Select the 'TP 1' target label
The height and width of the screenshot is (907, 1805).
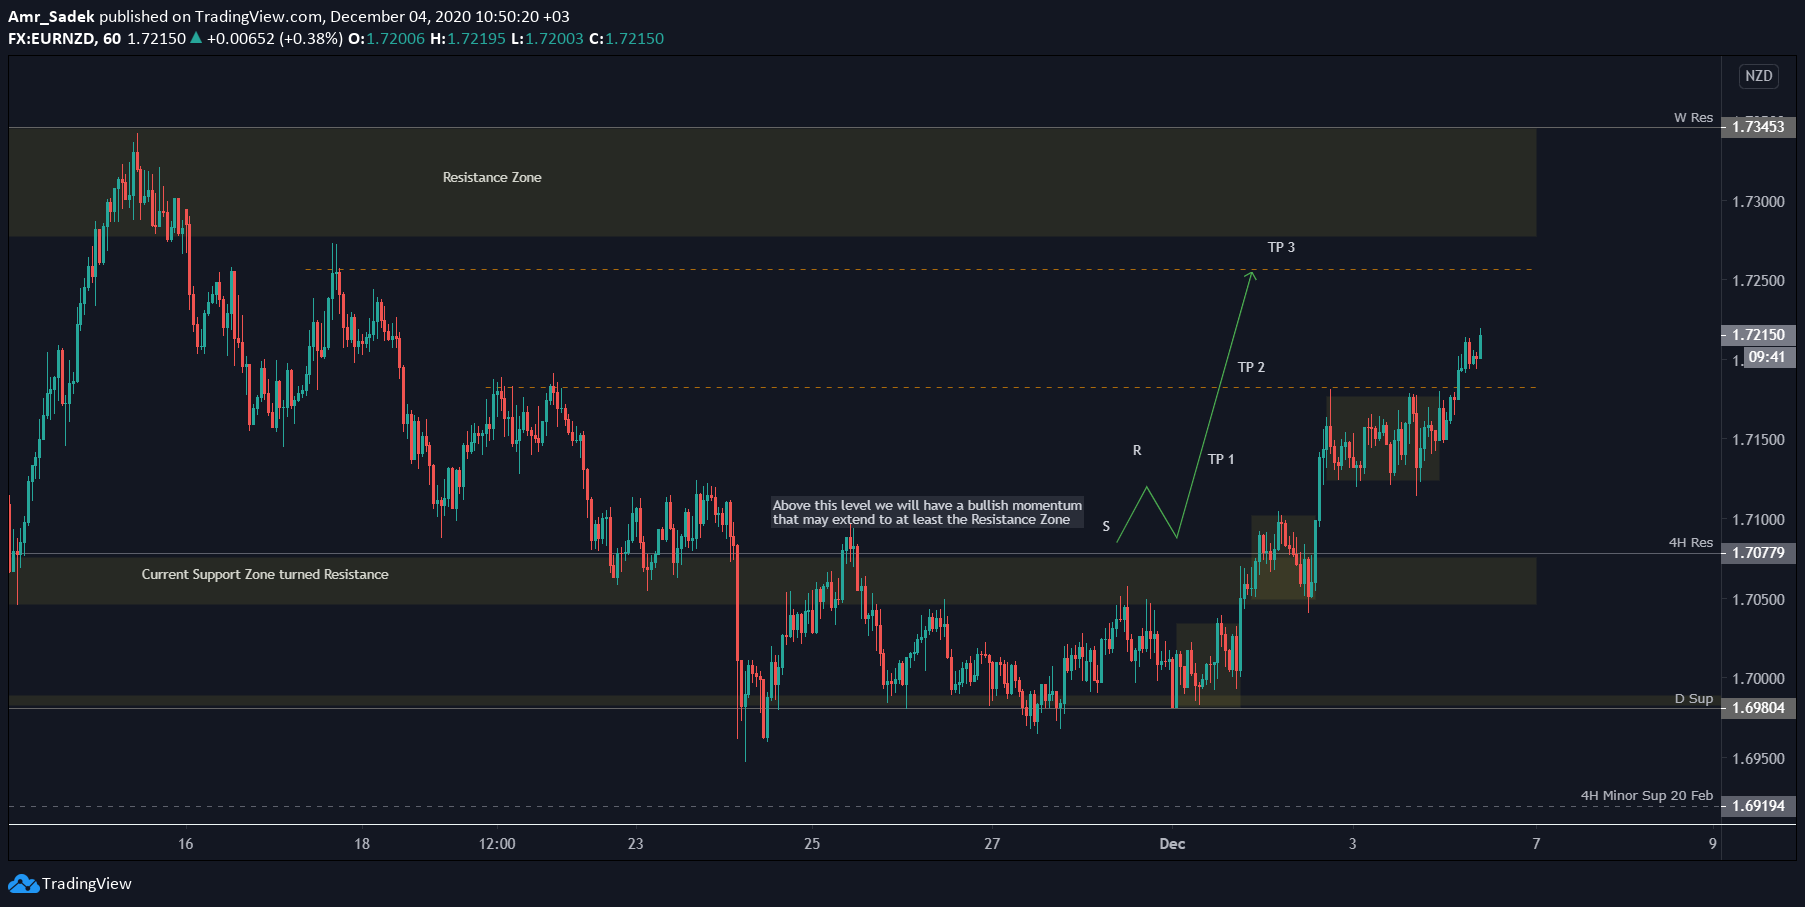tap(1221, 460)
